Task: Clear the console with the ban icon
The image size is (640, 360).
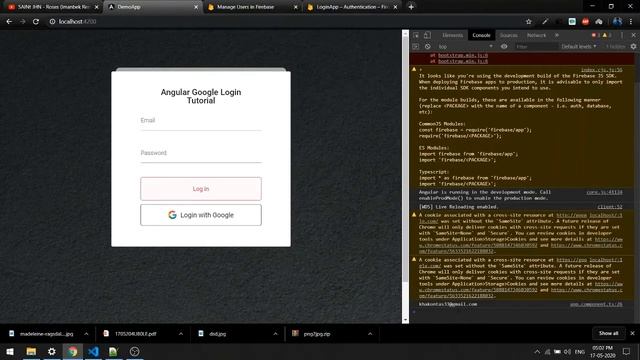Action: pos(427,47)
